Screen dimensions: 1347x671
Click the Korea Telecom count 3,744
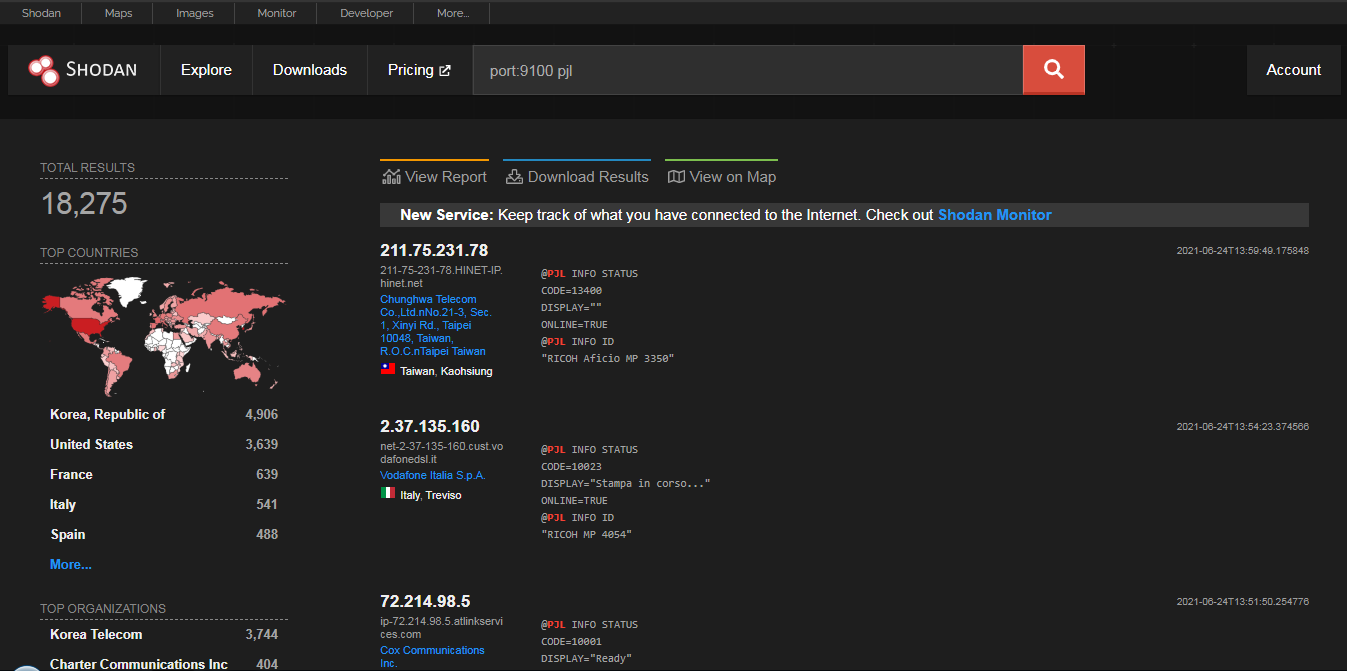pyautogui.click(x=261, y=634)
